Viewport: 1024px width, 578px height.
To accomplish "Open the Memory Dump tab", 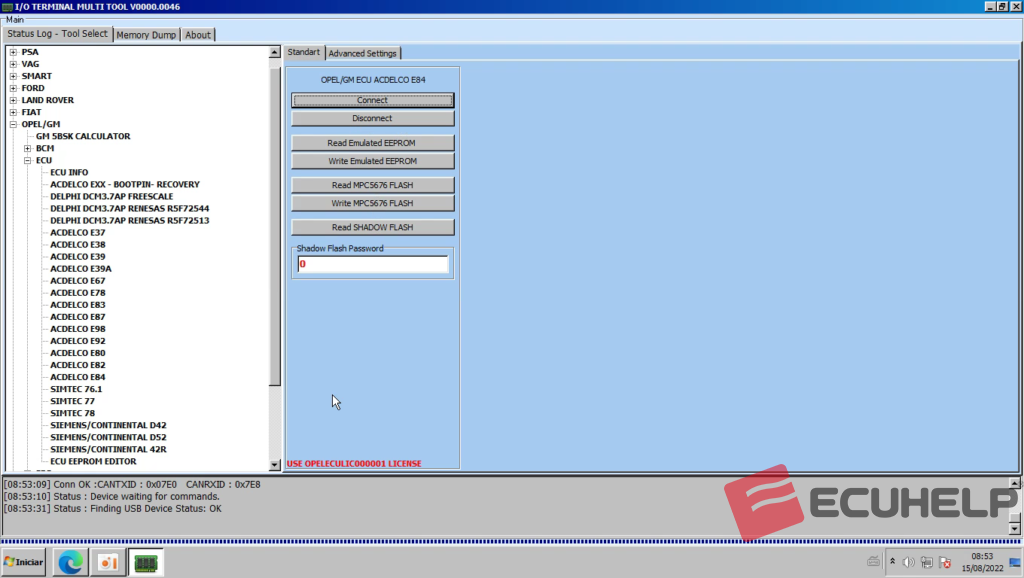I will coord(146,35).
